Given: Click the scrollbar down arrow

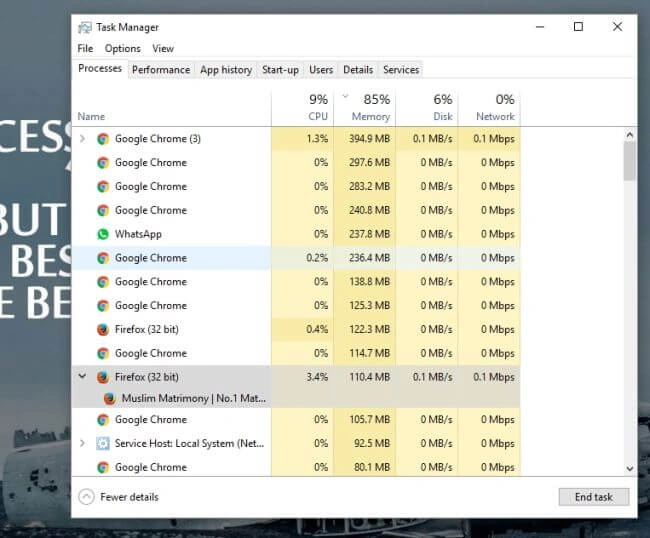Looking at the screenshot, I should pyautogui.click(x=630, y=469).
